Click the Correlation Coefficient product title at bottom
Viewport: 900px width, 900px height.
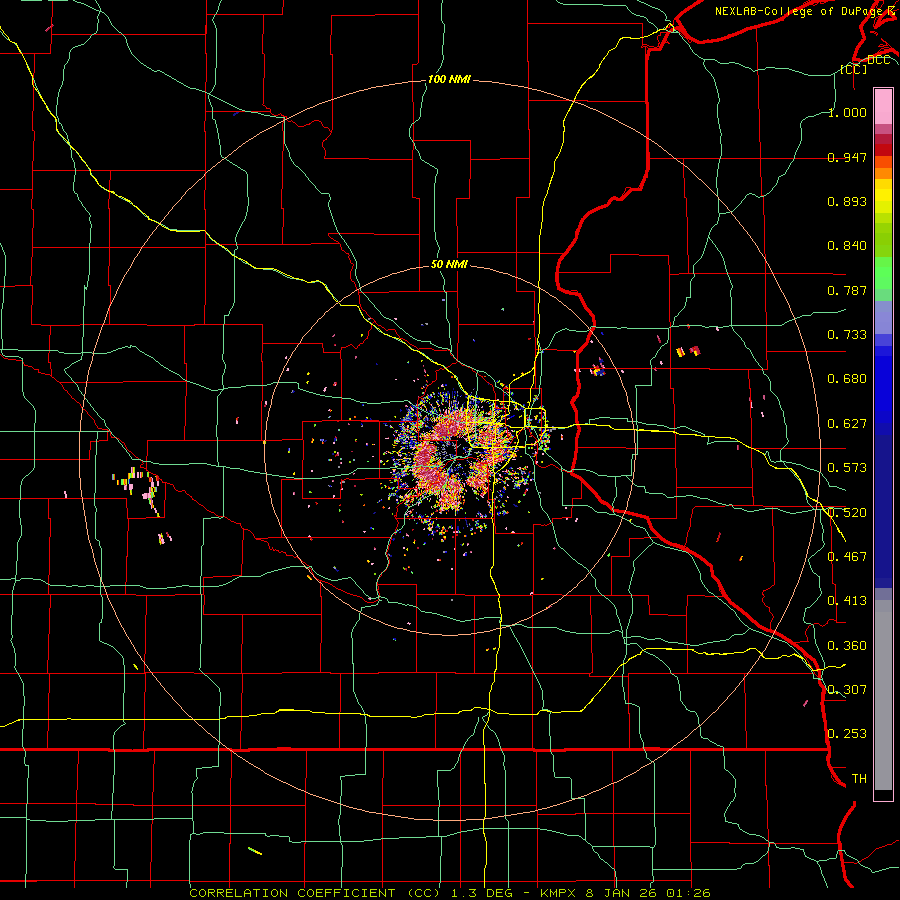pyautogui.click(x=450, y=893)
